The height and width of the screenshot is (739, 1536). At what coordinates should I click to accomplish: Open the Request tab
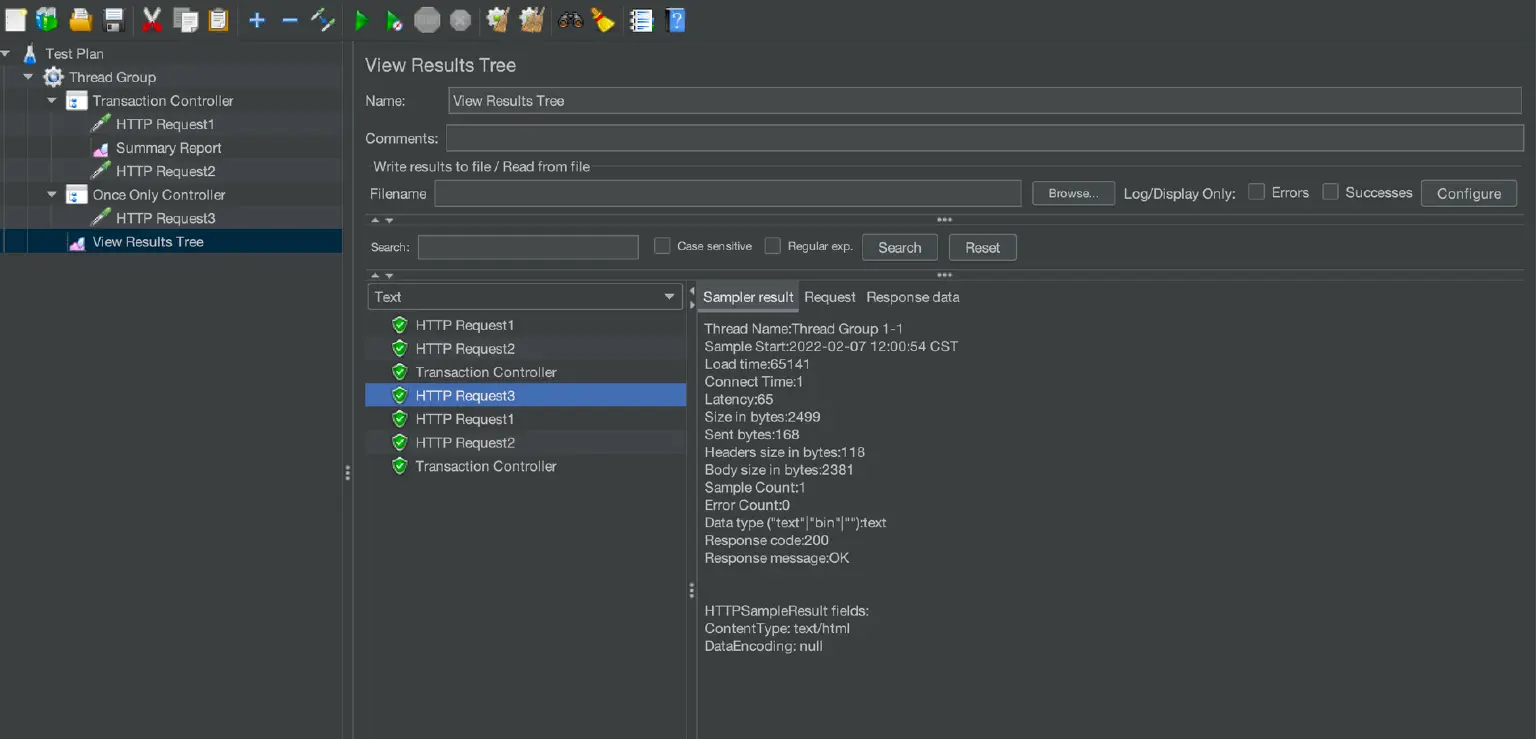pos(830,297)
